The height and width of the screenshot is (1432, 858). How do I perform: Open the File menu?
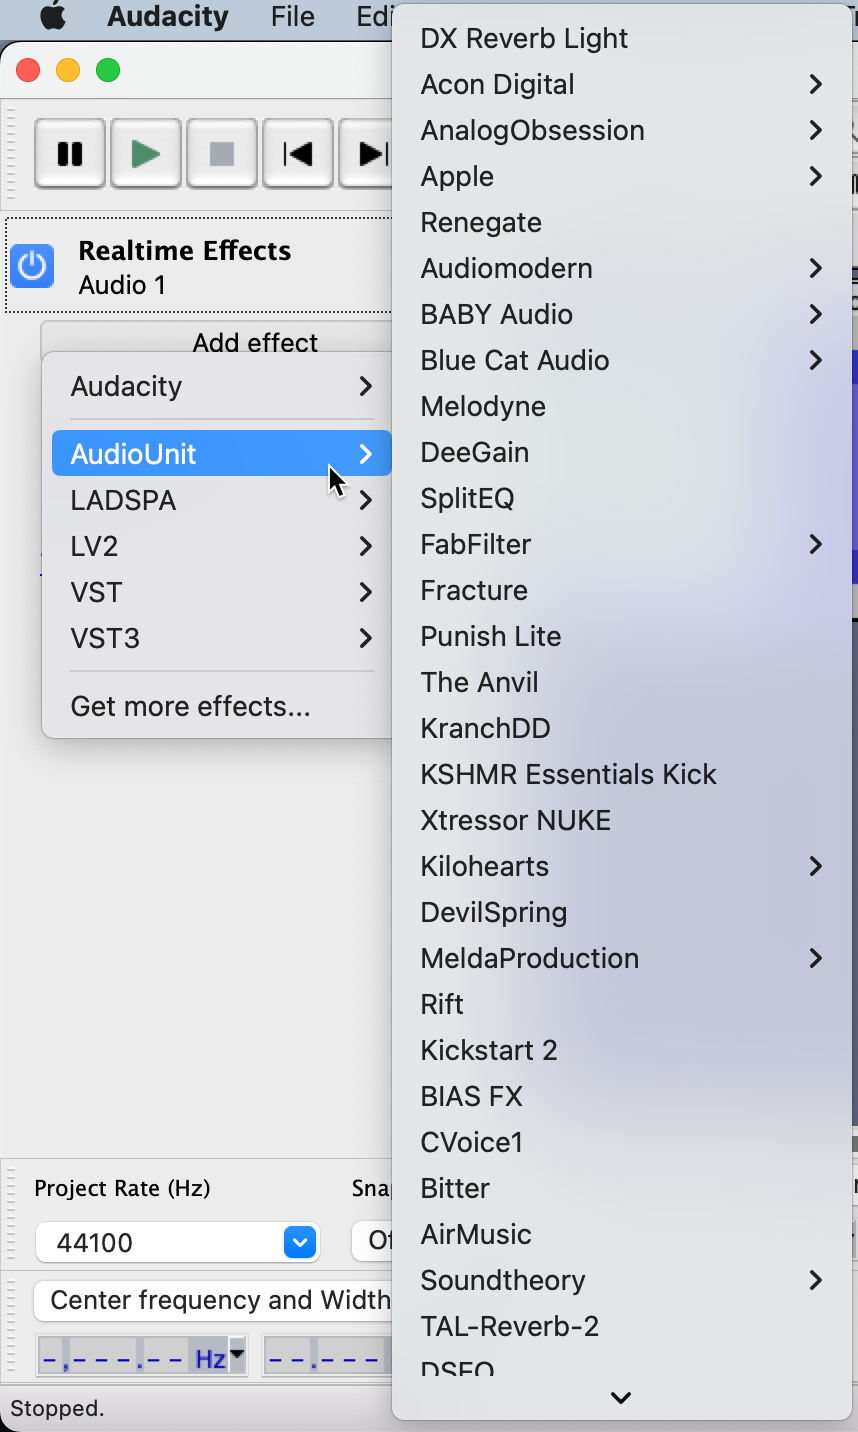291,16
